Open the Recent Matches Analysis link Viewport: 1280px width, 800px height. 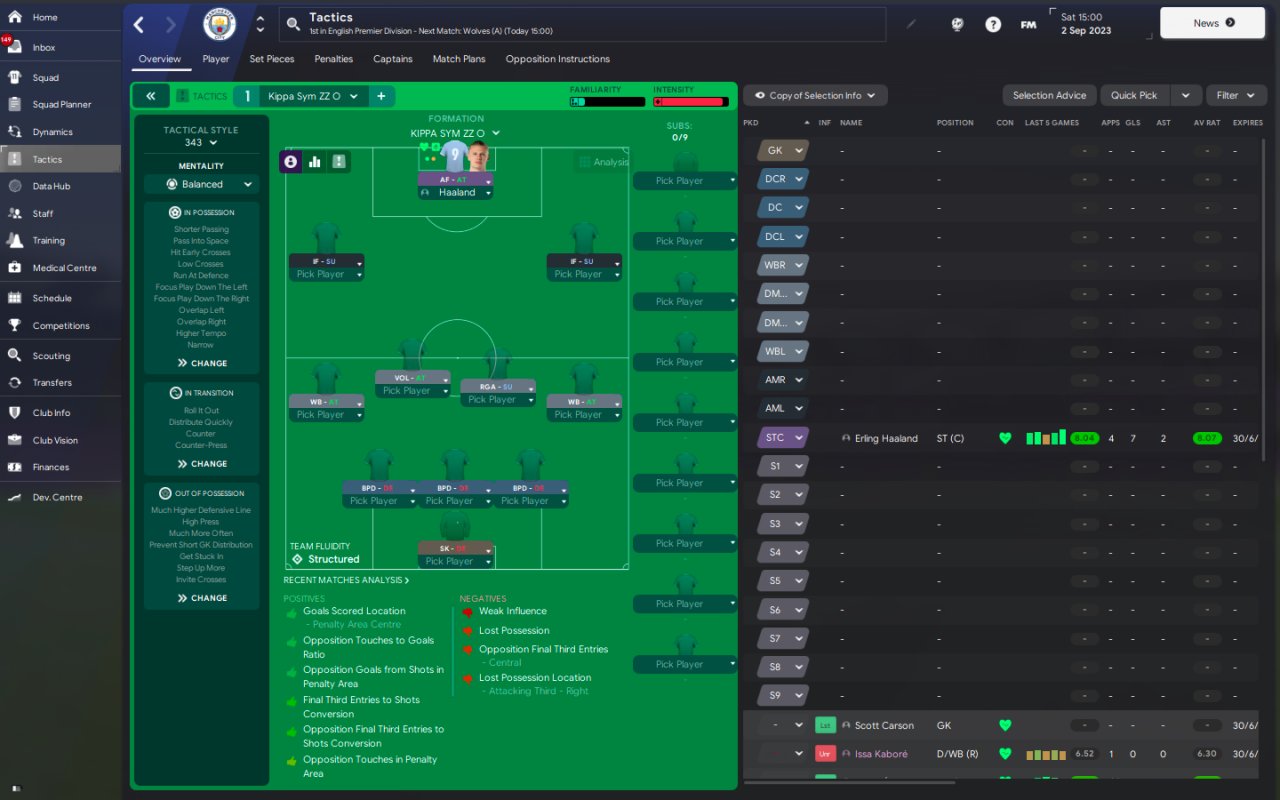tap(346, 580)
